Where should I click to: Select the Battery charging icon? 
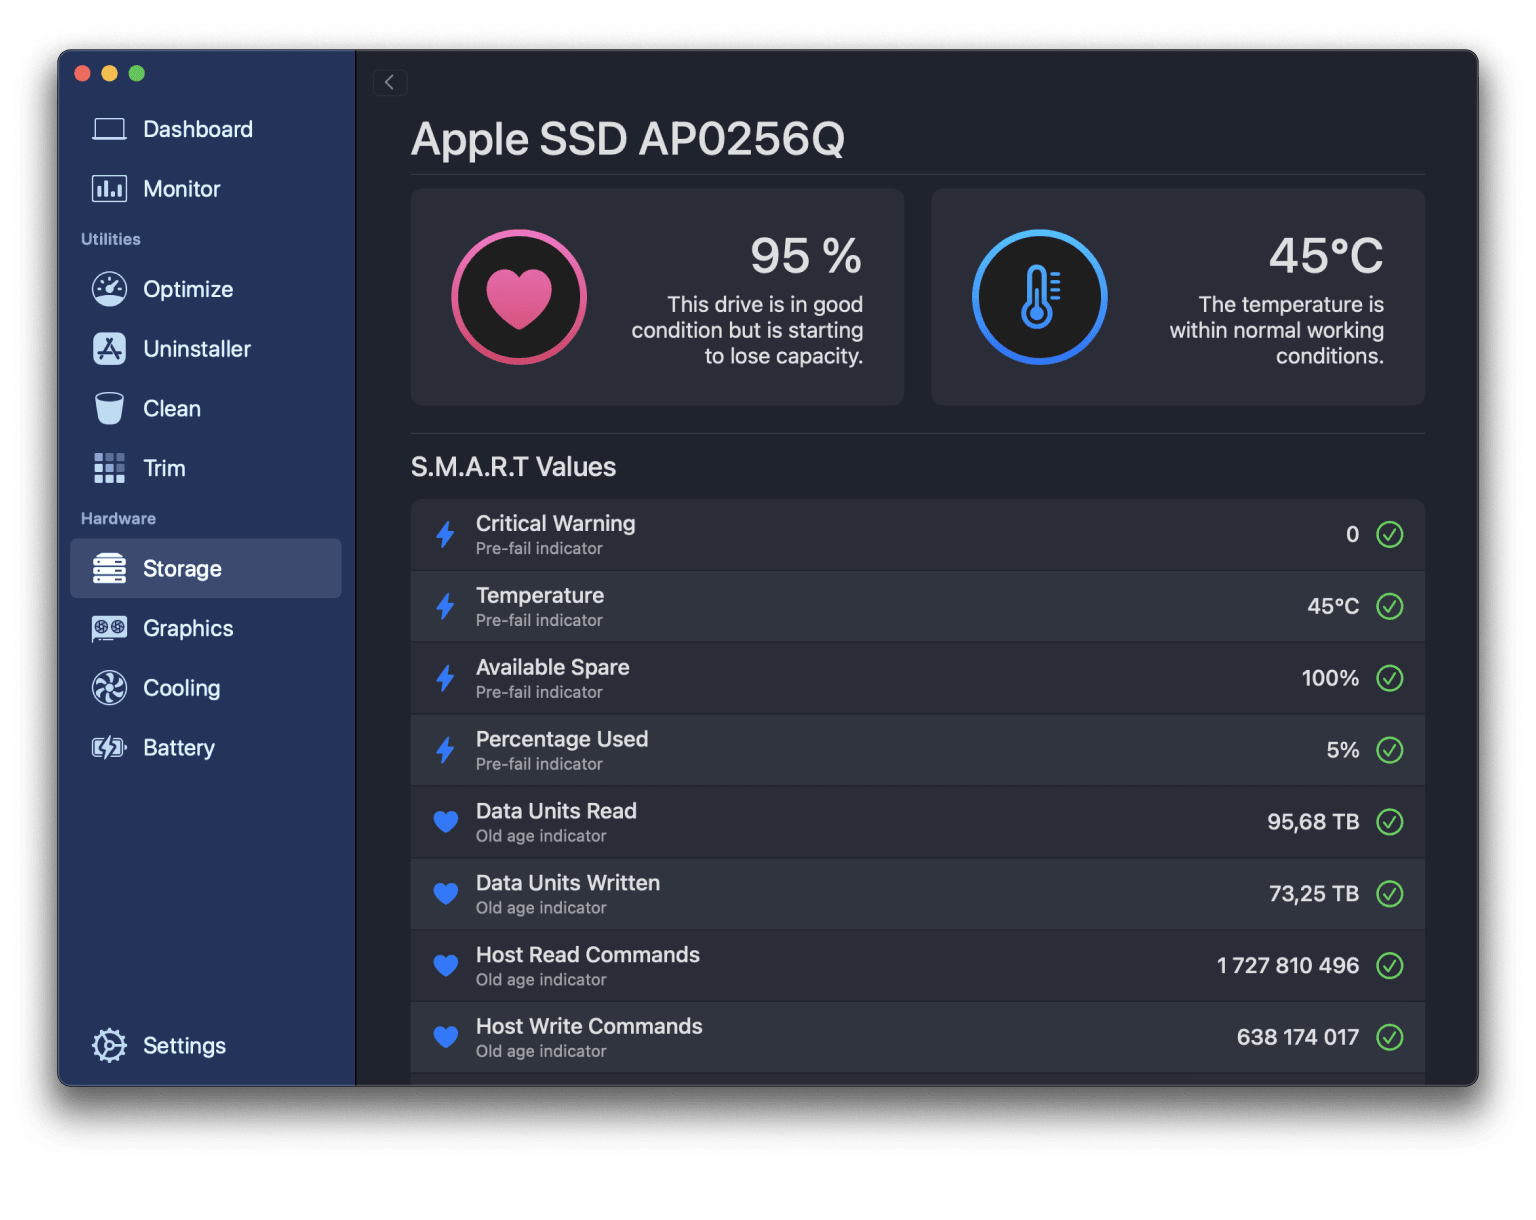109,748
